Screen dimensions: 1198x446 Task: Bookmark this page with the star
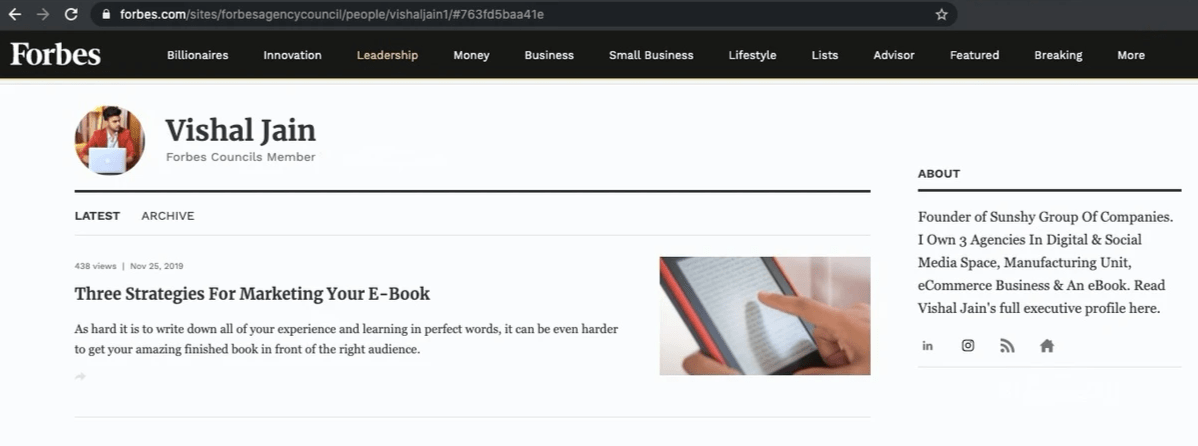click(941, 14)
